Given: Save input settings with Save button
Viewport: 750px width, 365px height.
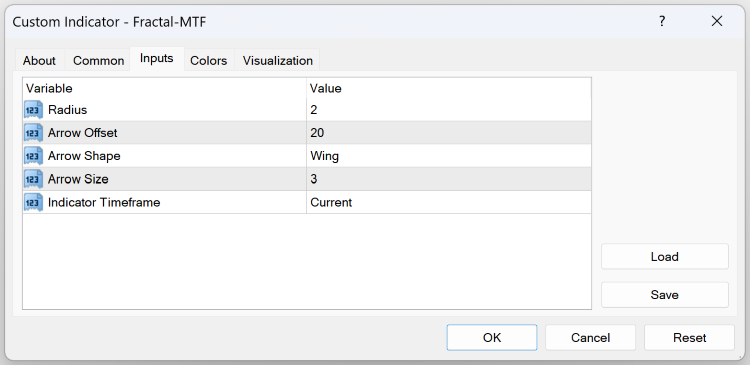Looking at the screenshot, I should (665, 295).
